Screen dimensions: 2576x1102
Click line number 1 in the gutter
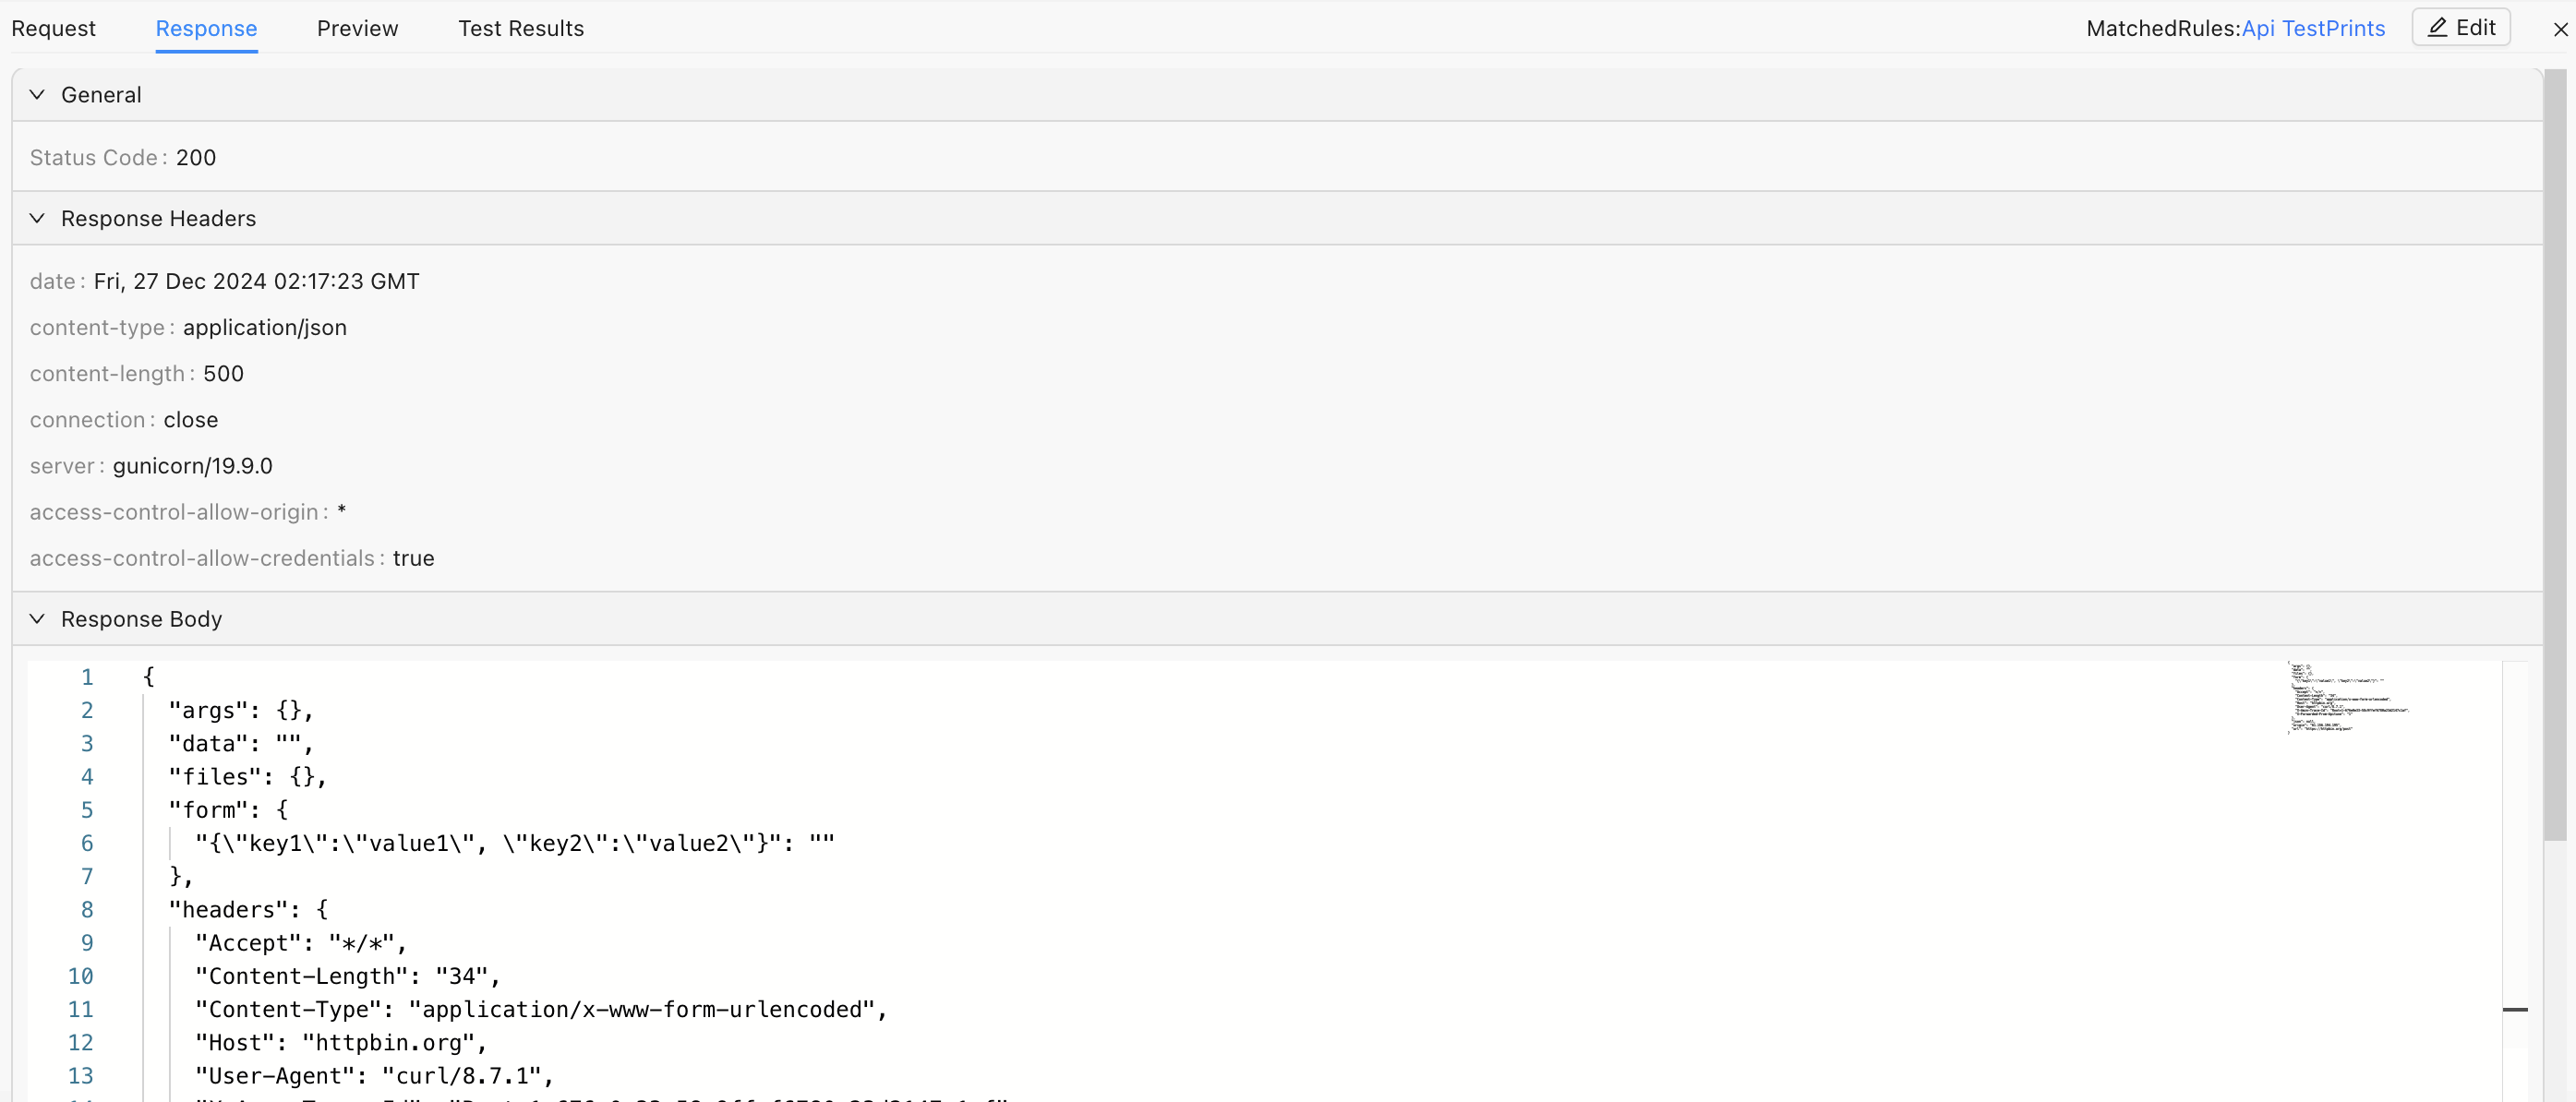(87, 677)
